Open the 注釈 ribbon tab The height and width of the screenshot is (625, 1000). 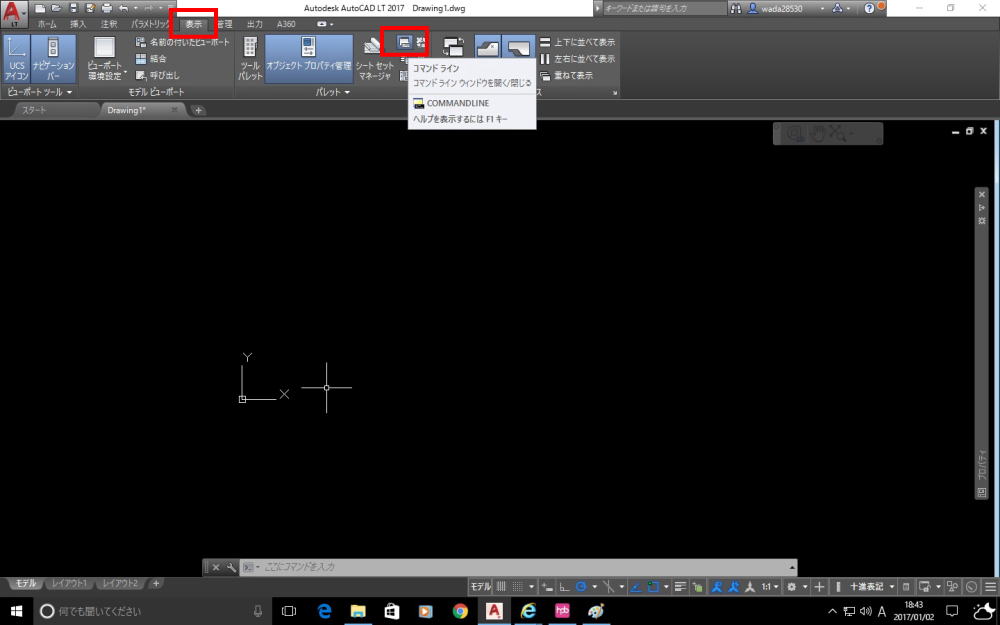[109, 24]
